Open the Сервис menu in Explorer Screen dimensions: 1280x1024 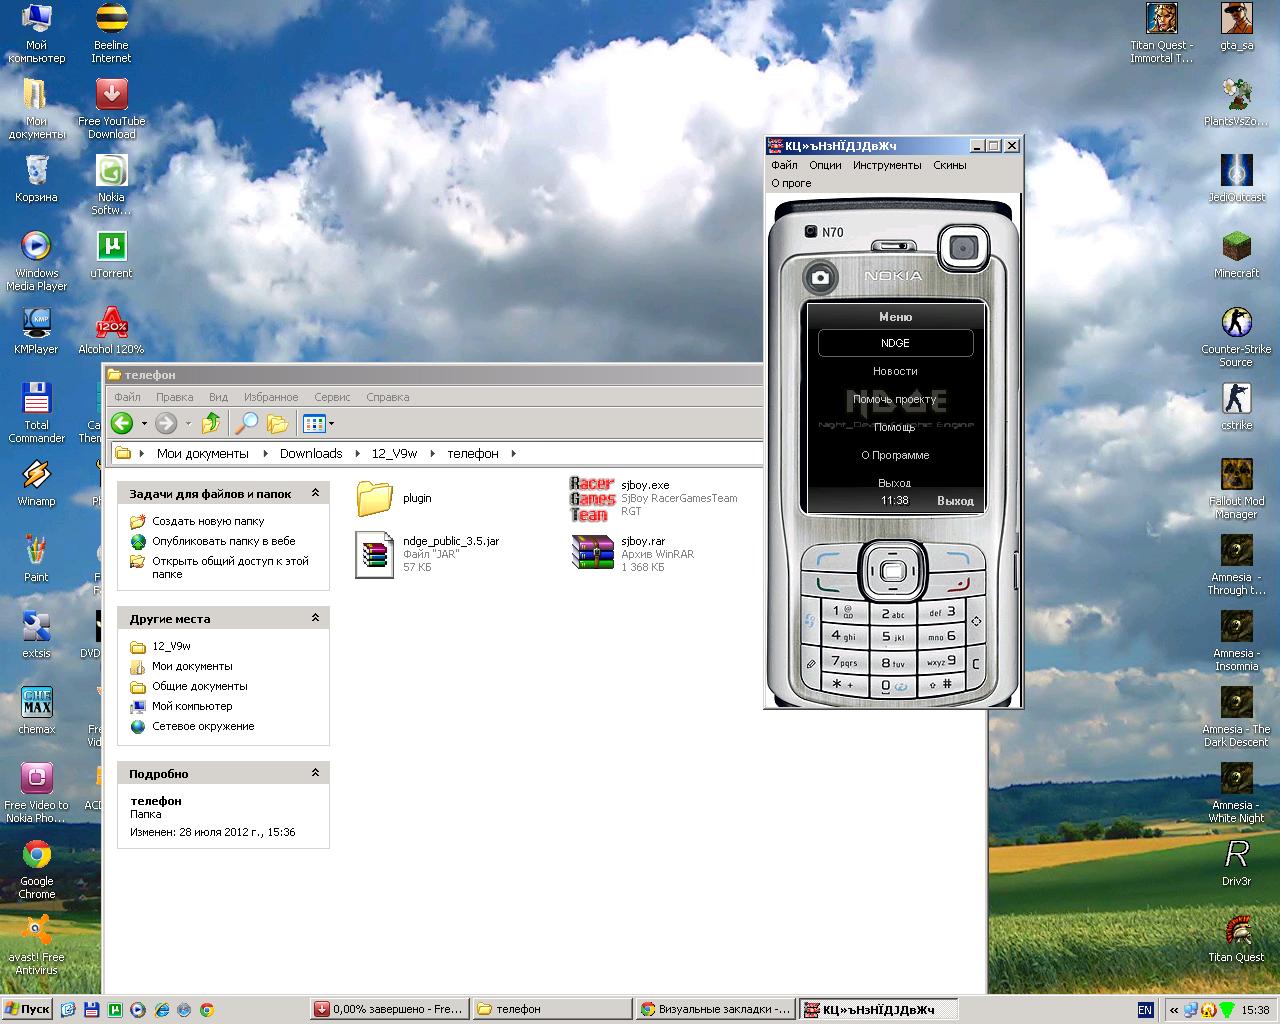pyautogui.click(x=332, y=397)
